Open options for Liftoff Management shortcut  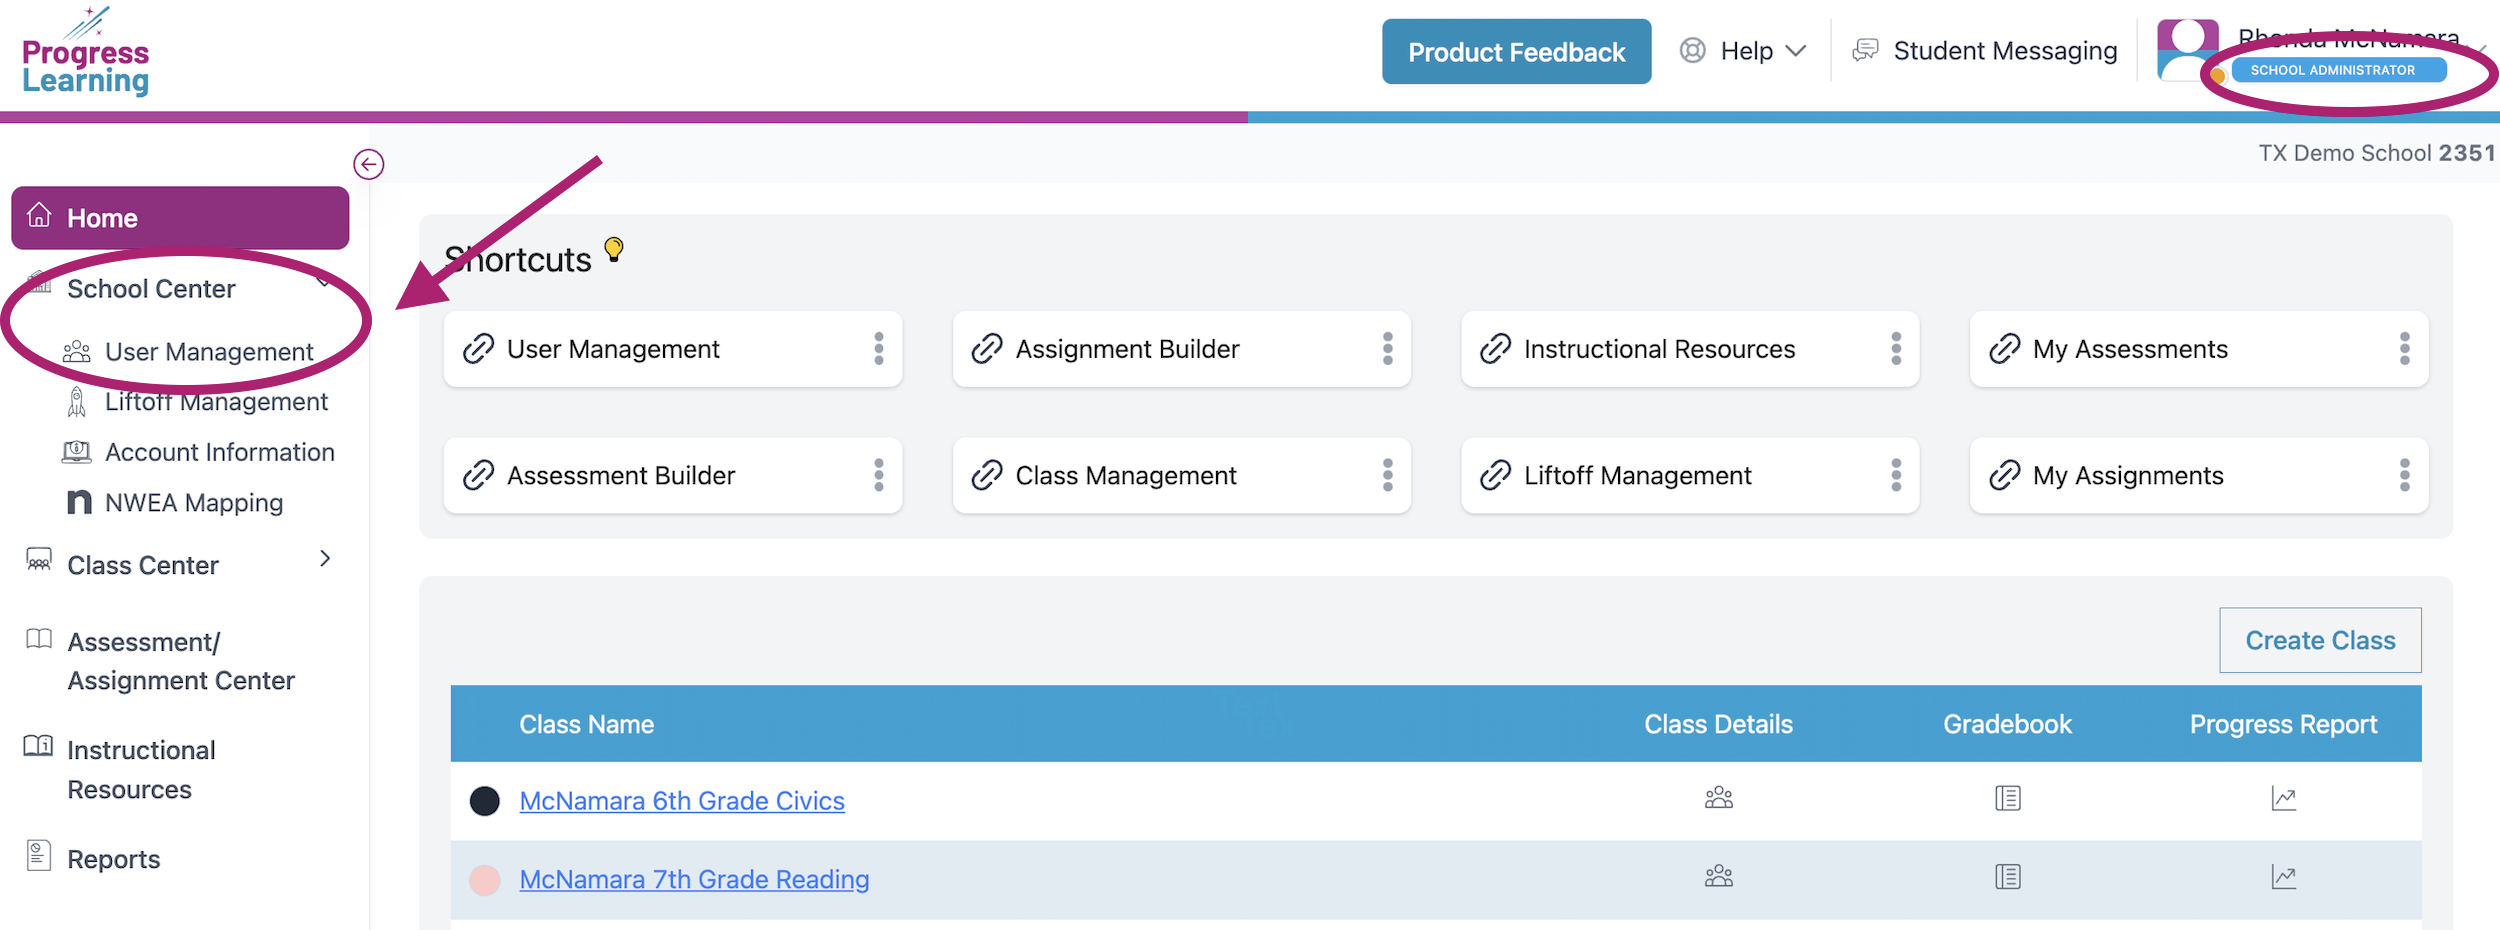point(1896,475)
